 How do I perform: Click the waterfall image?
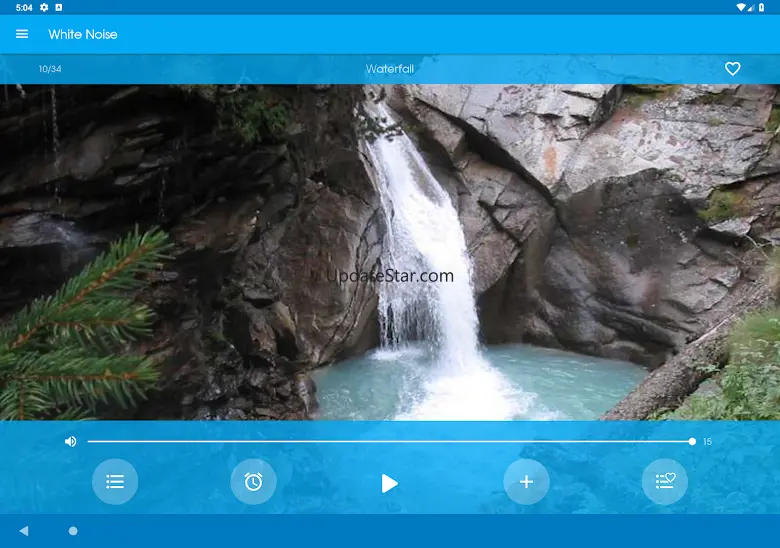click(x=390, y=252)
